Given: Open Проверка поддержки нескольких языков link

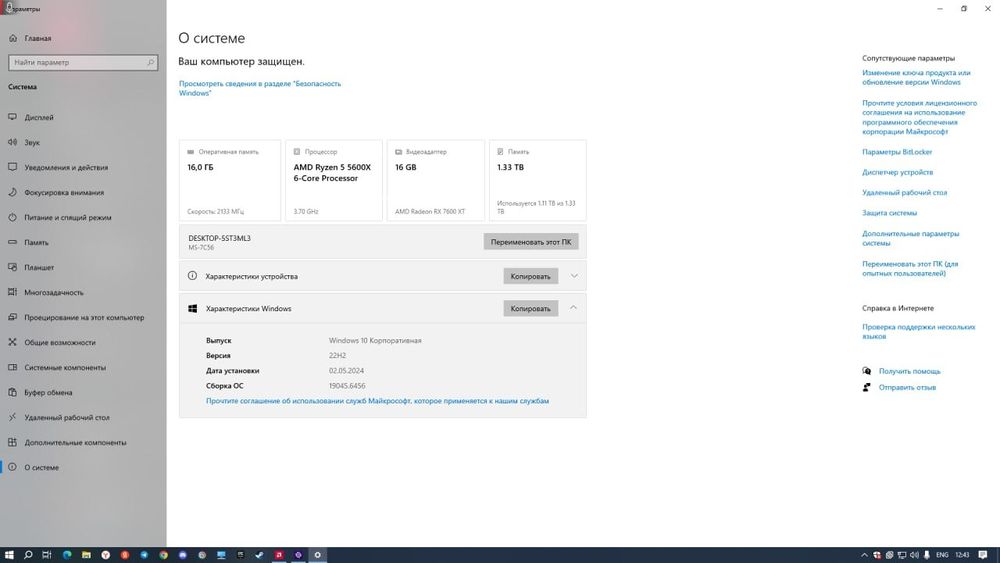Looking at the screenshot, I should (x=918, y=331).
